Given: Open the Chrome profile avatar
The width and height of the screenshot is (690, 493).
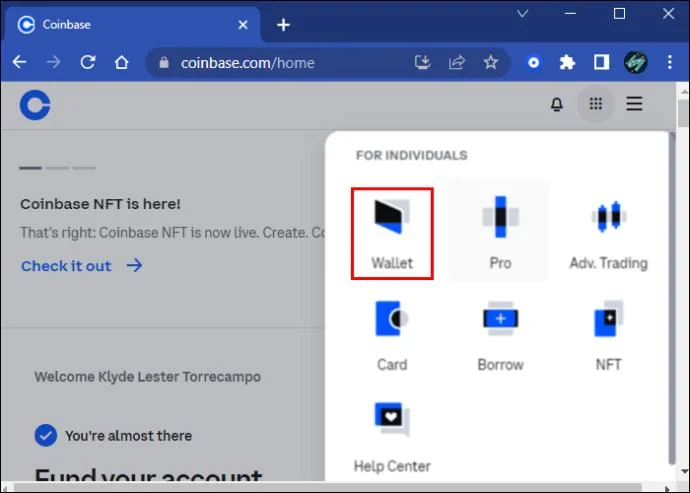Looking at the screenshot, I should (635, 63).
